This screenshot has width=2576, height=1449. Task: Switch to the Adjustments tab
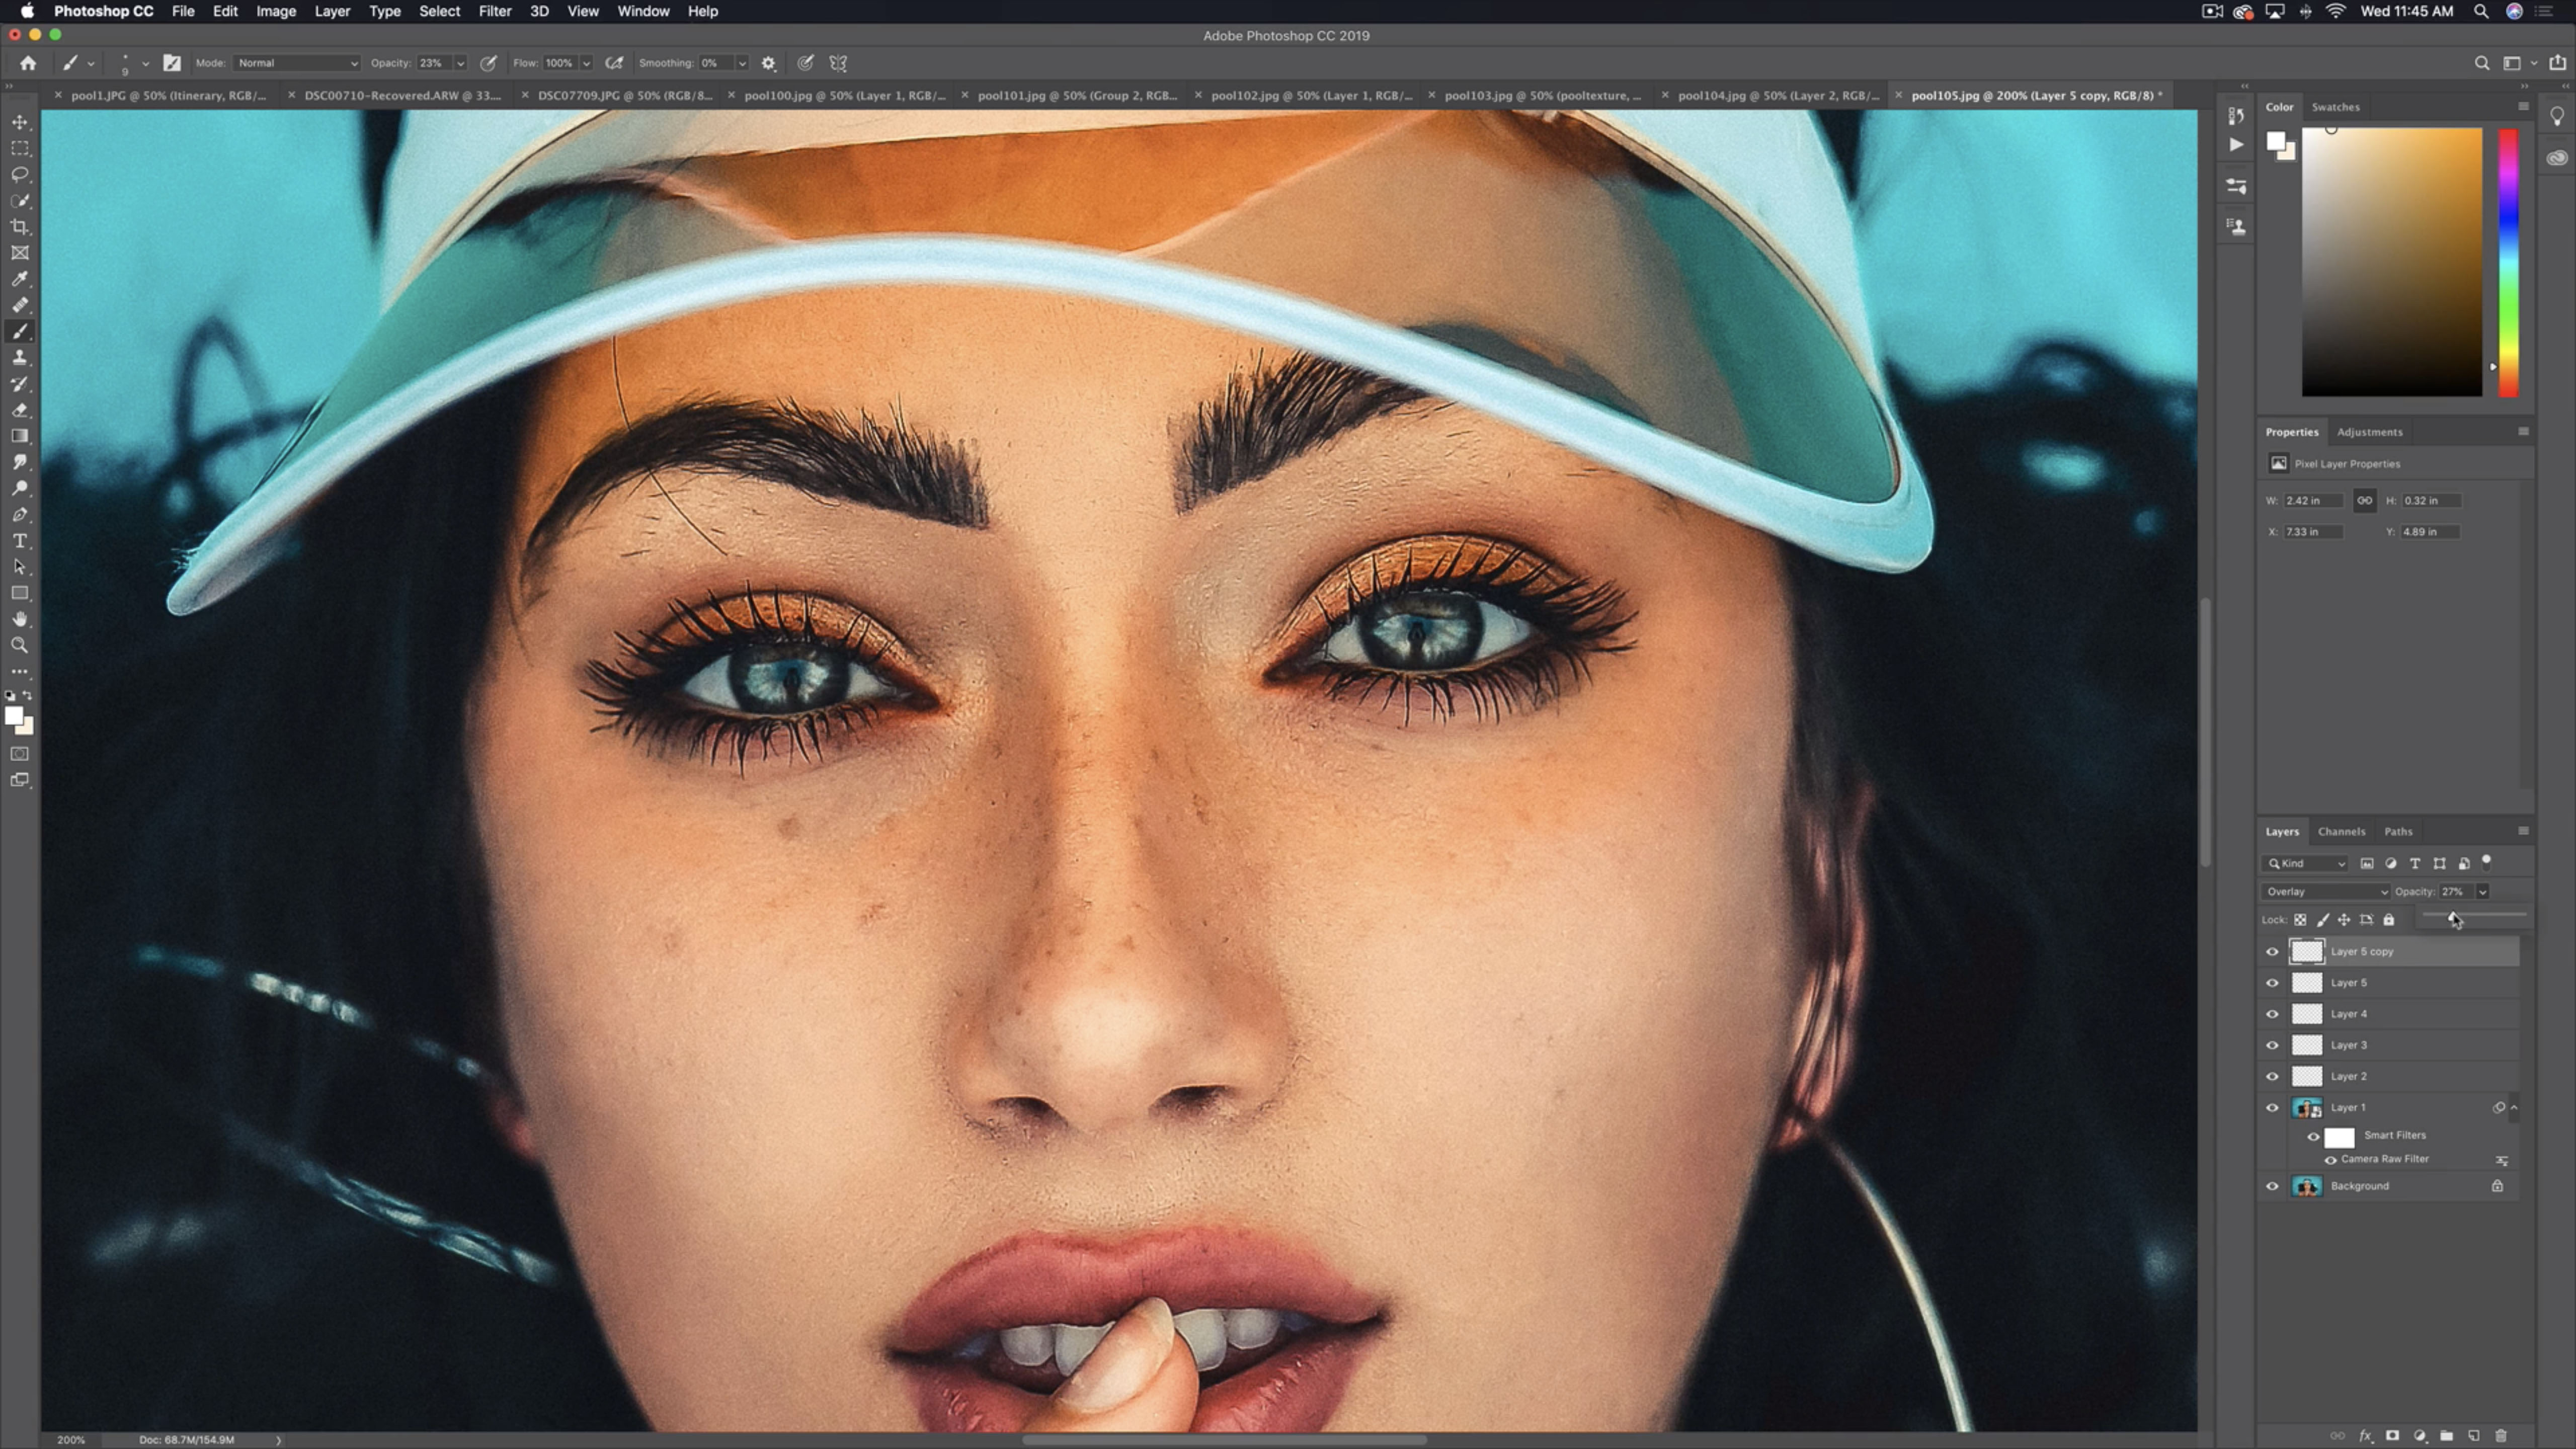click(x=2369, y=432)
